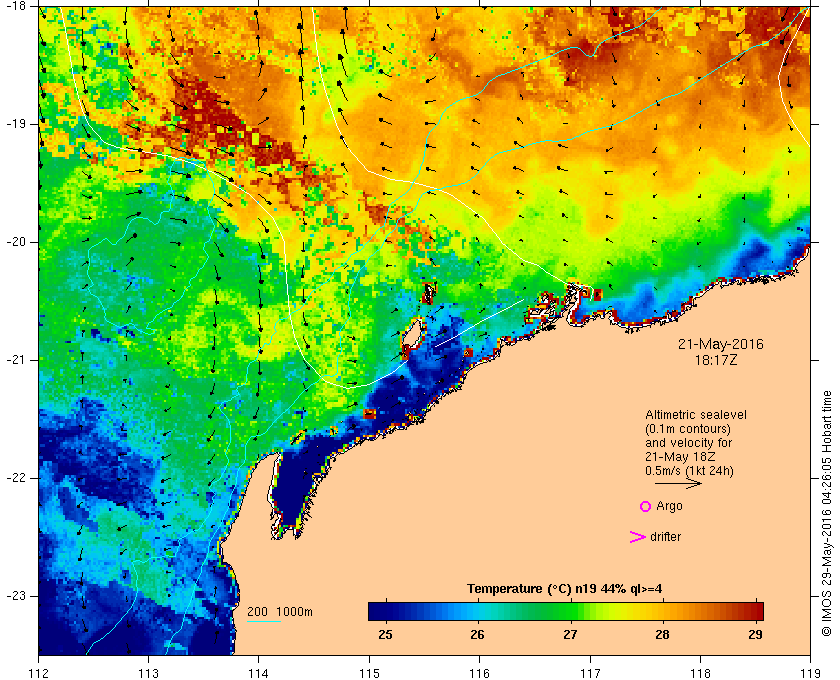Image resolution: width=840 pixels, height=680 pixels.
Task: Click the color bar tick label 26
Action: click(477, 634)
